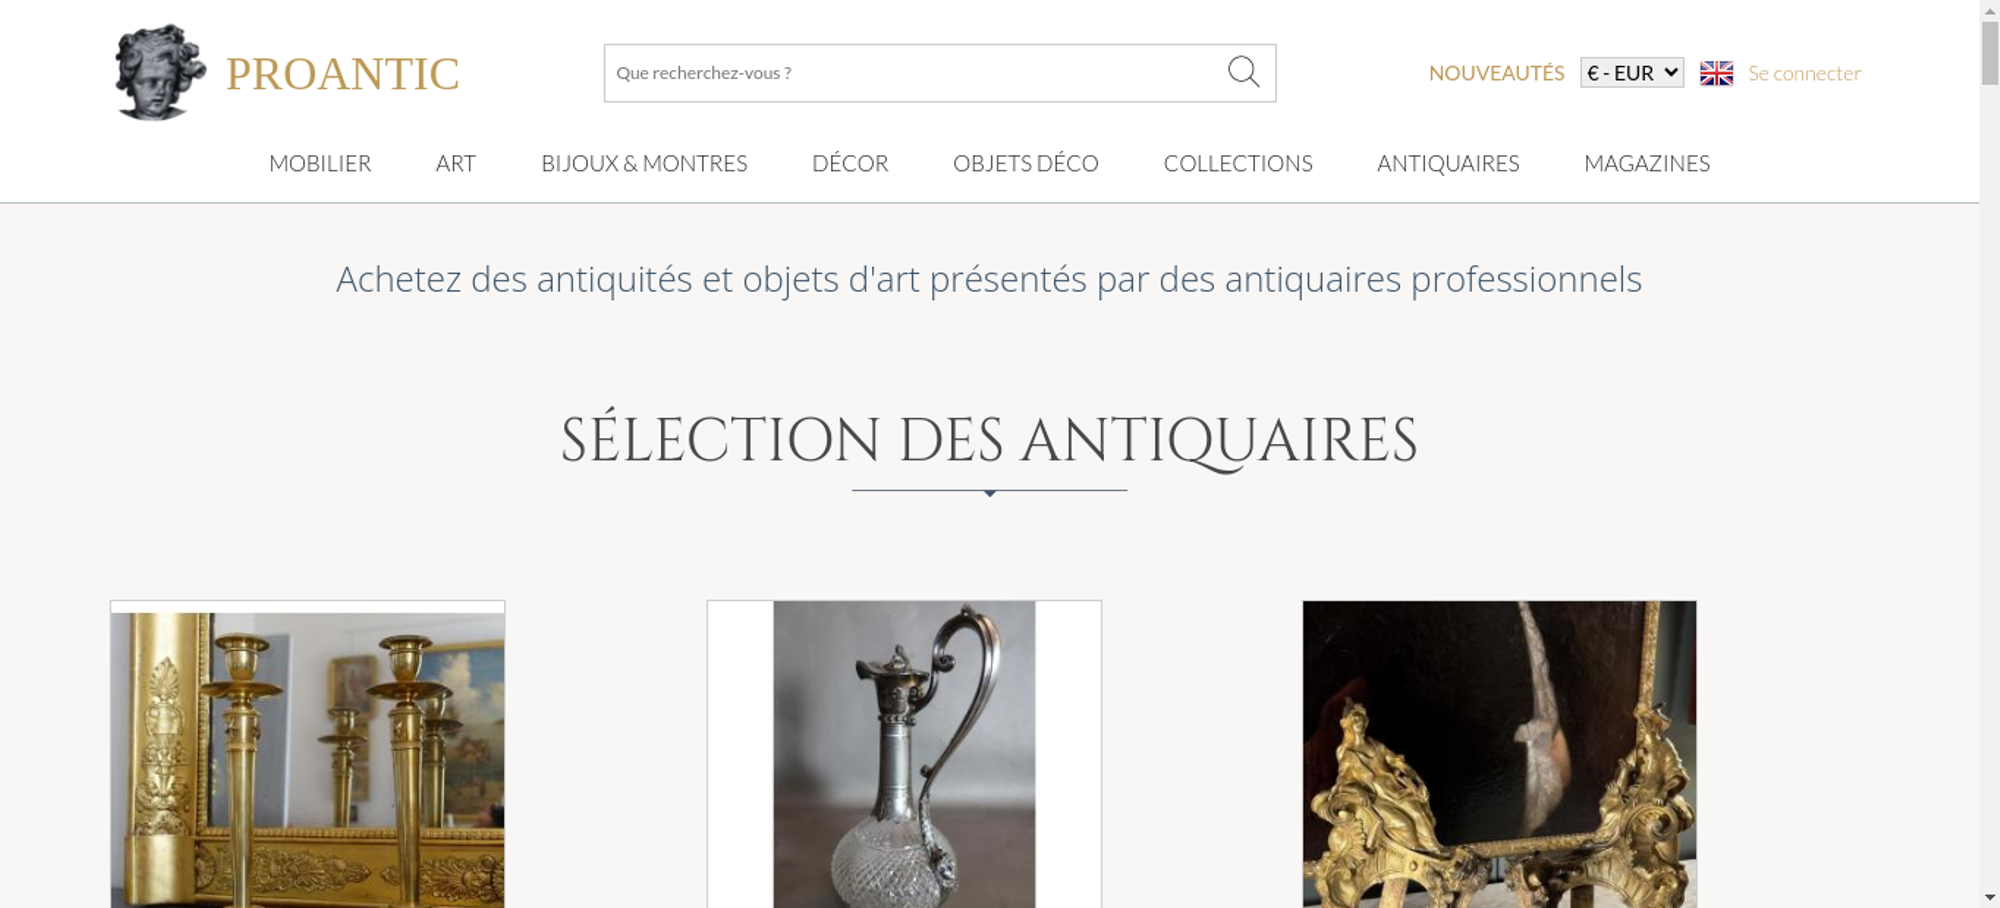Open the BIJOUX & MONTRES menu
The width and height of the screenshot is (2000, 908).
point(644,163)
